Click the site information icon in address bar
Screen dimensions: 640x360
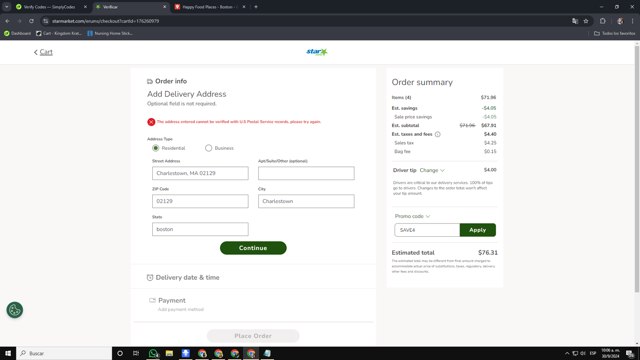click(x=46, y=21)
